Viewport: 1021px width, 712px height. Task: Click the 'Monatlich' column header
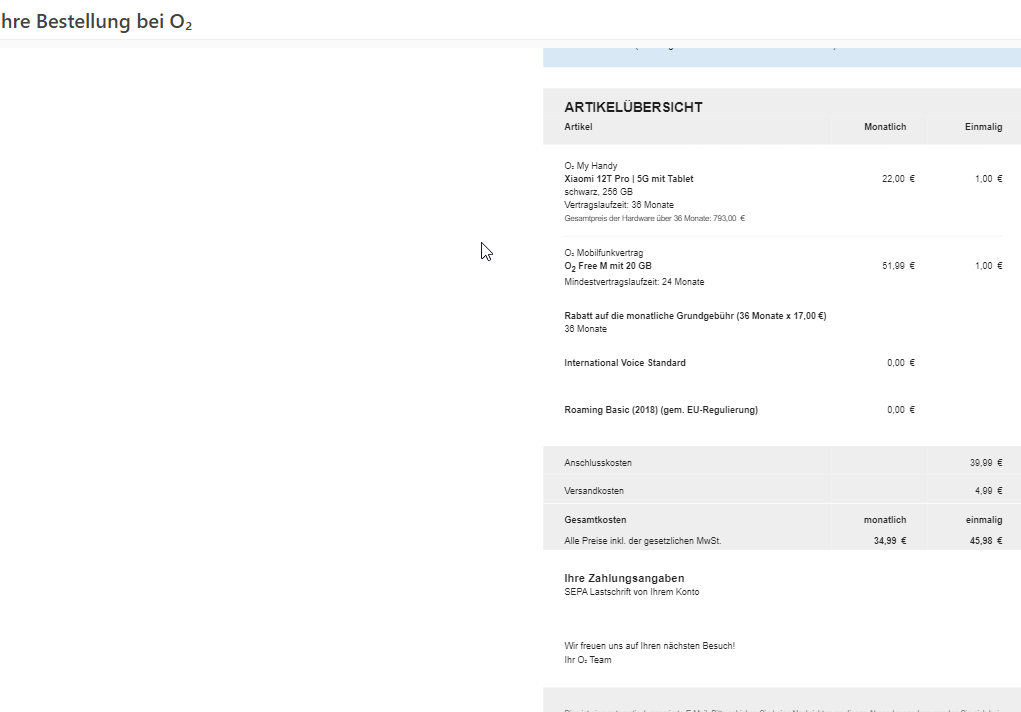coord(885,127)
